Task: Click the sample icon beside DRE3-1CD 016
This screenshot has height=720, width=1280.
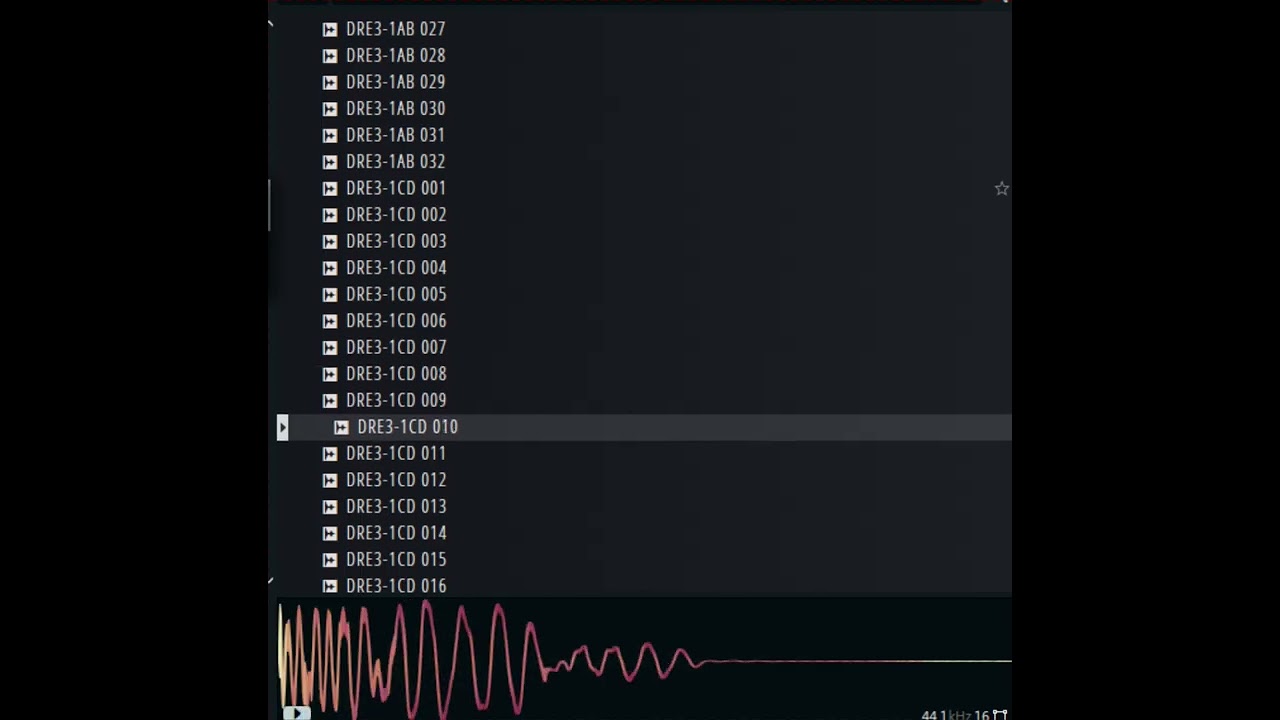Action: pyautogui.click(x=330, y=586)
